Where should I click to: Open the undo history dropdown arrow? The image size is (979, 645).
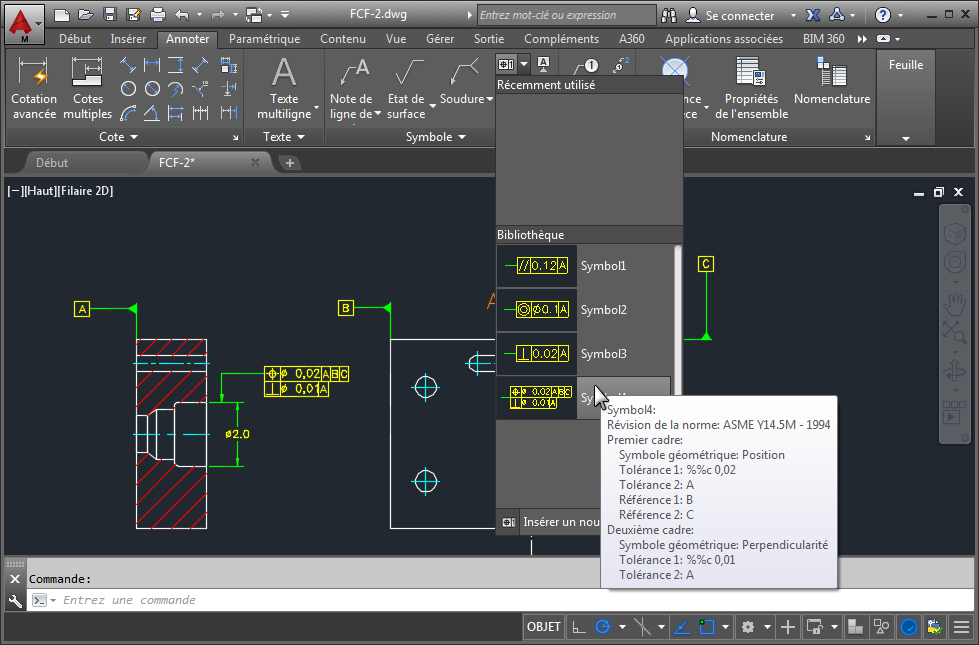point(200,14)
